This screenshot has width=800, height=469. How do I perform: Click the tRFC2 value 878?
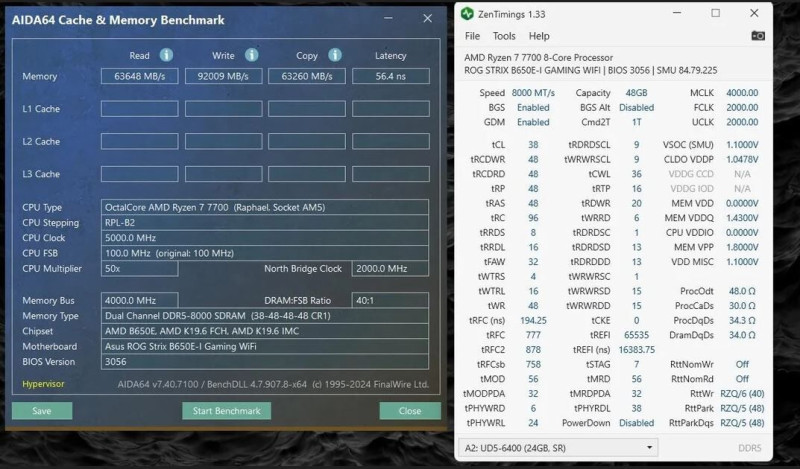533,350
